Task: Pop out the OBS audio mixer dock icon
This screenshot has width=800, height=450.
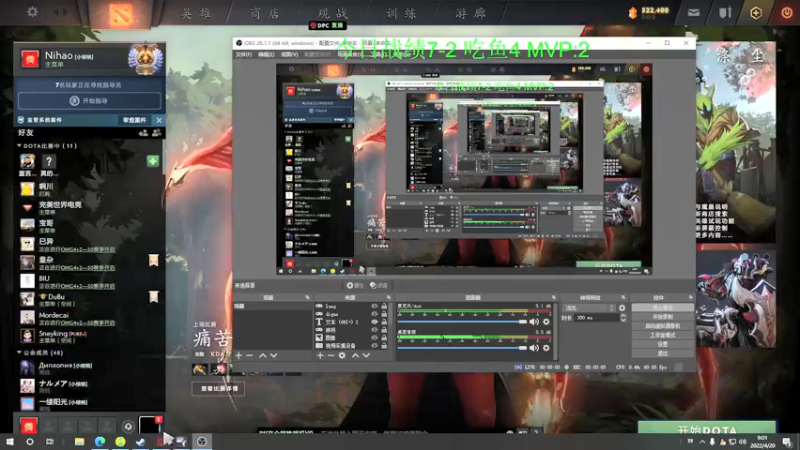Action: coord(554,297)
